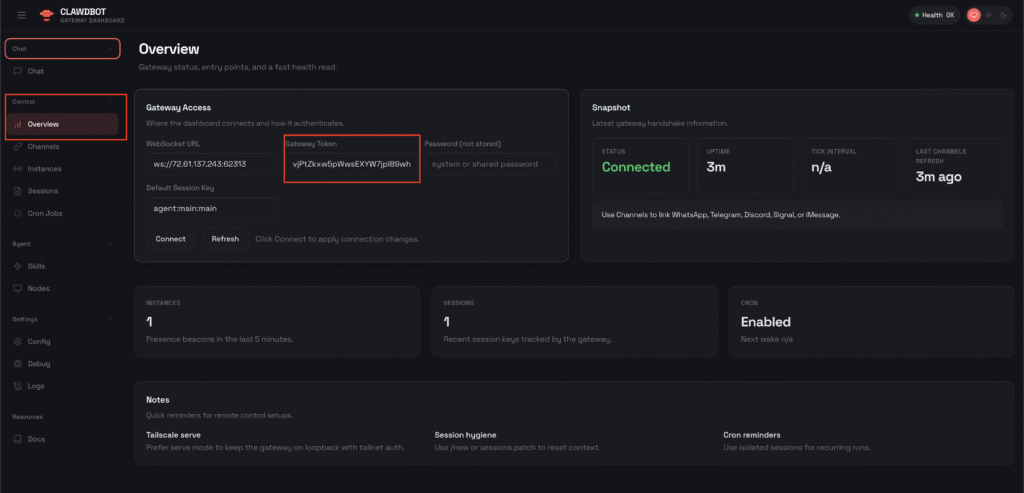Click the Snapshot panel title
Viewport: 1024px width, 493px height.
coord(611,108)
